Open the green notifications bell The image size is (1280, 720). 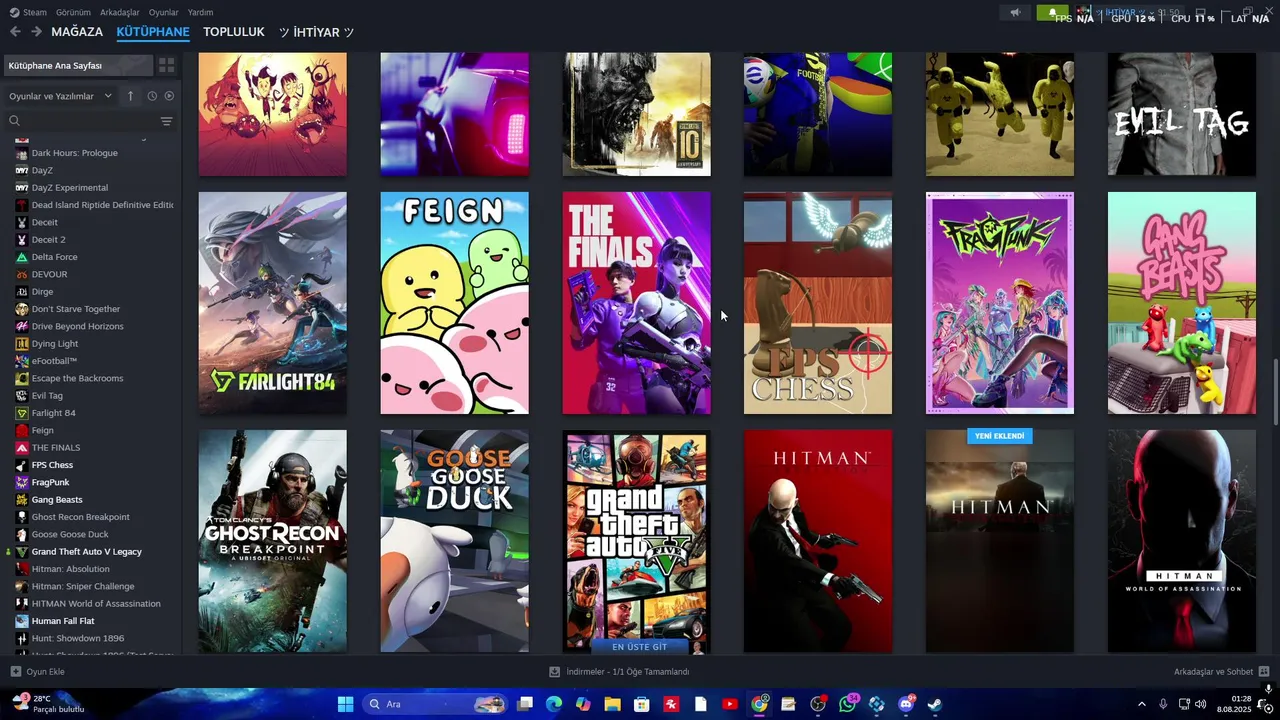(1052, 13)
